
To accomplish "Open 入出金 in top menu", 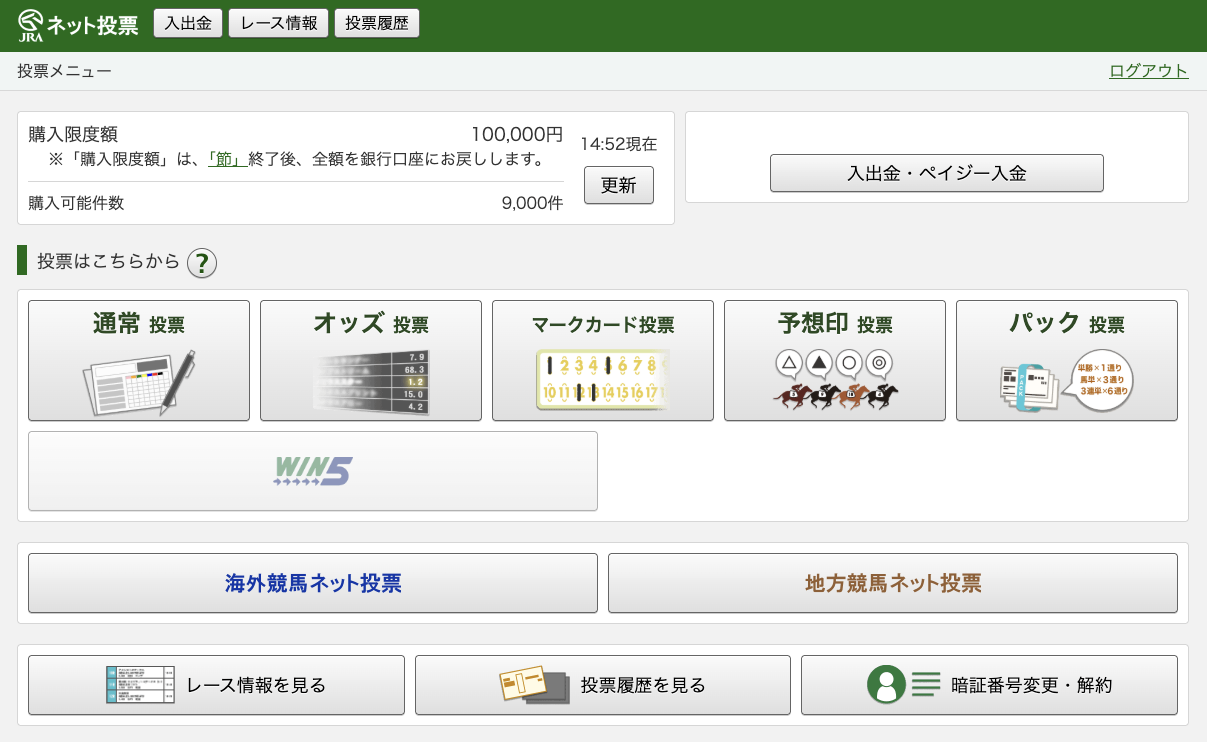I will pyautogui.click(x=188, y=23).
